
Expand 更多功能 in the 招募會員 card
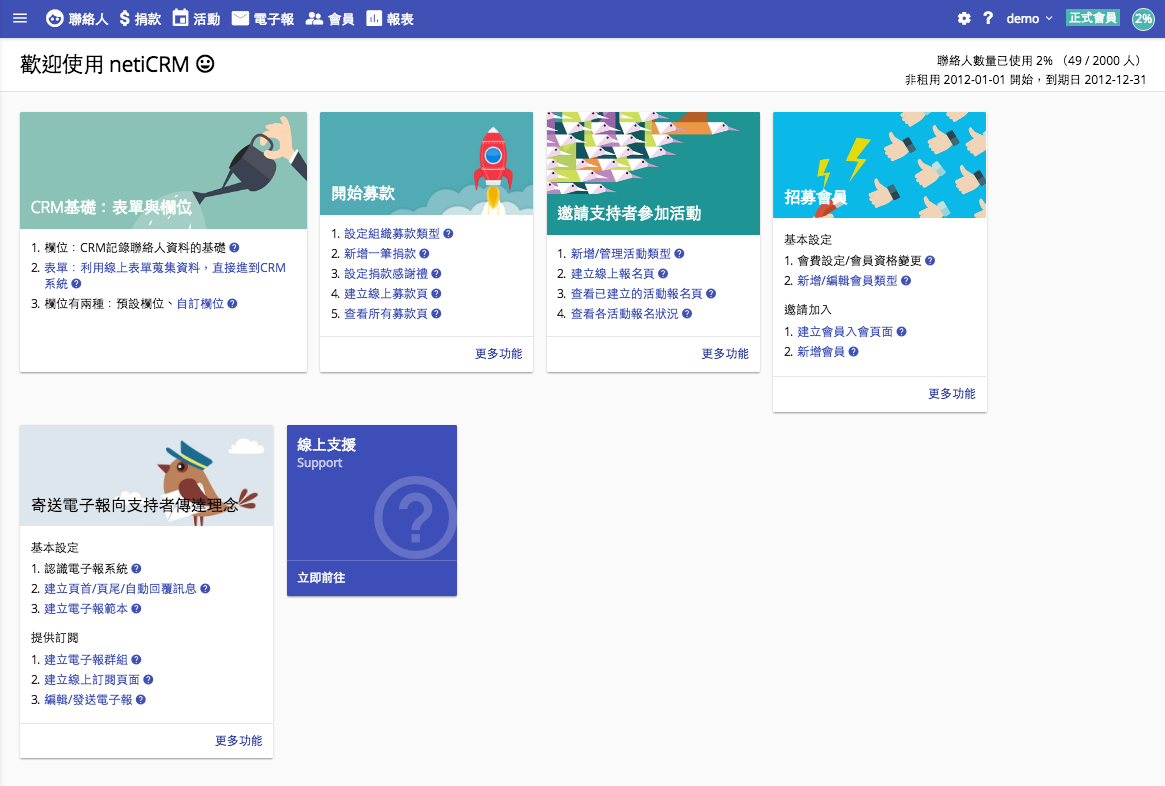(x=951, y=394)
